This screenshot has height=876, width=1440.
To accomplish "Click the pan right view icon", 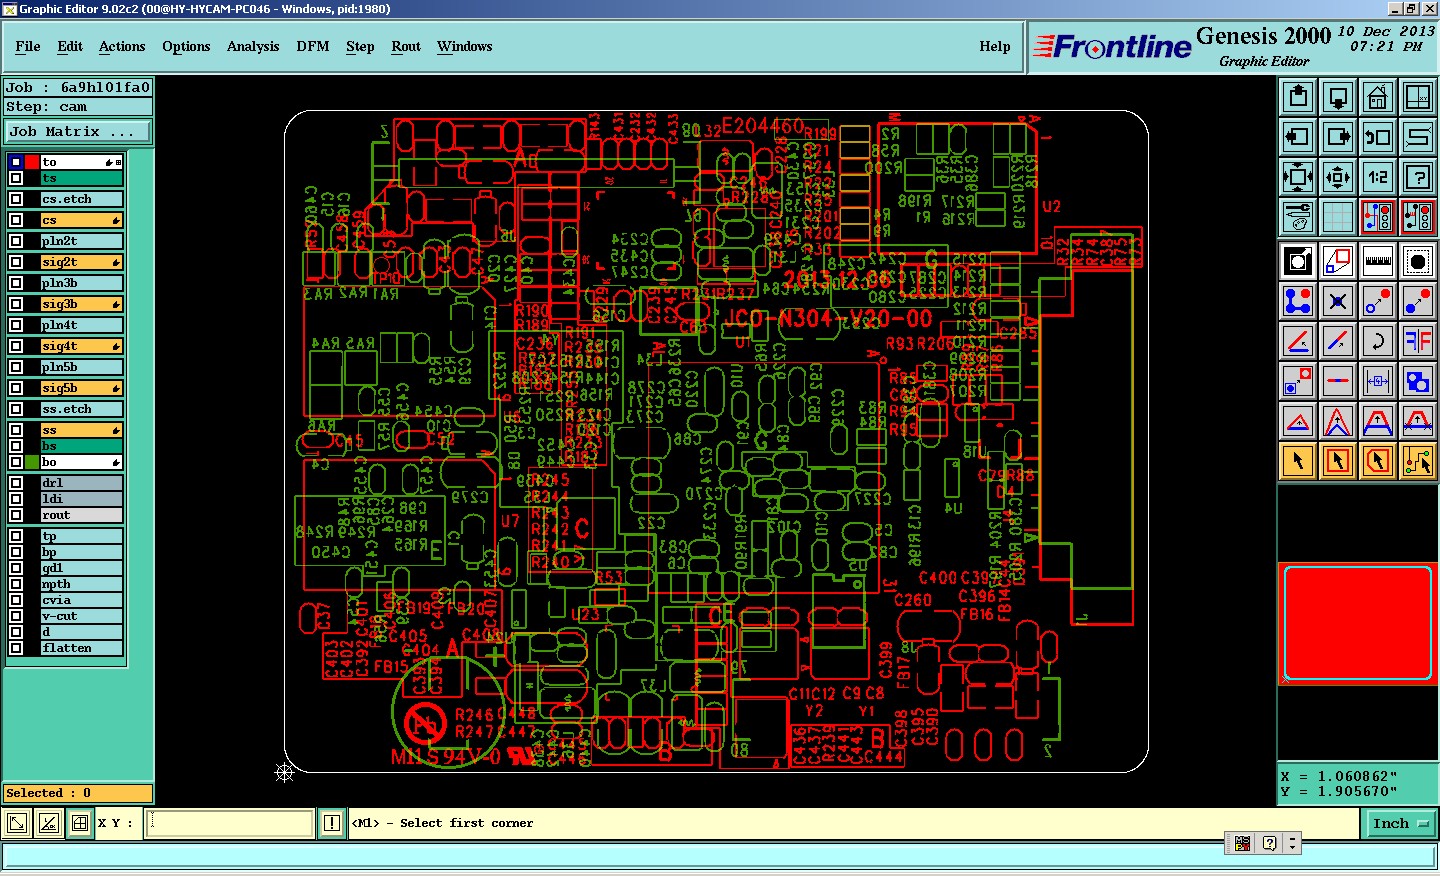I will (1338, 137).
